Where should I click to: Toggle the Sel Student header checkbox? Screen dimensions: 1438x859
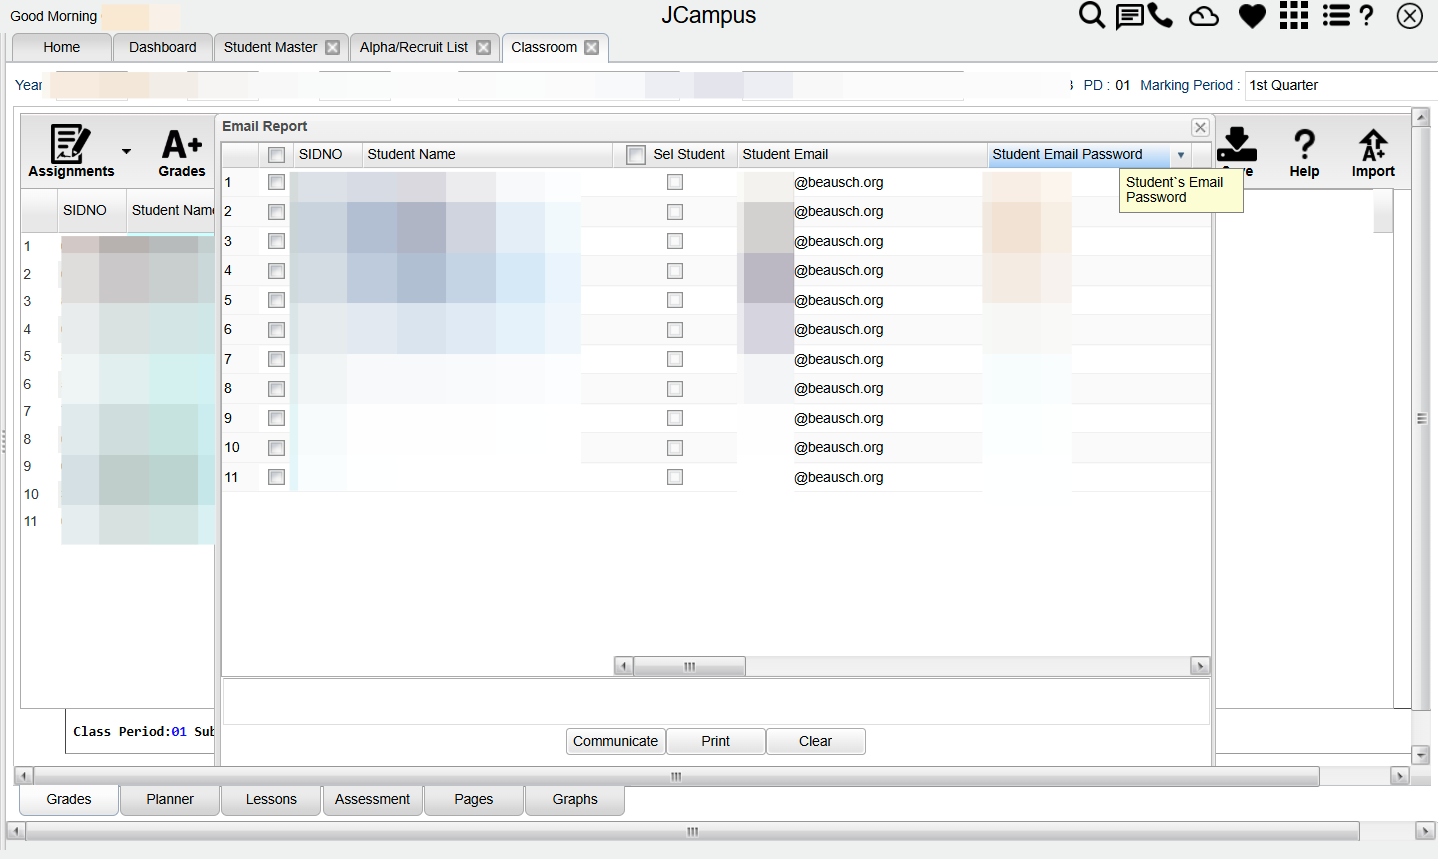636,155
